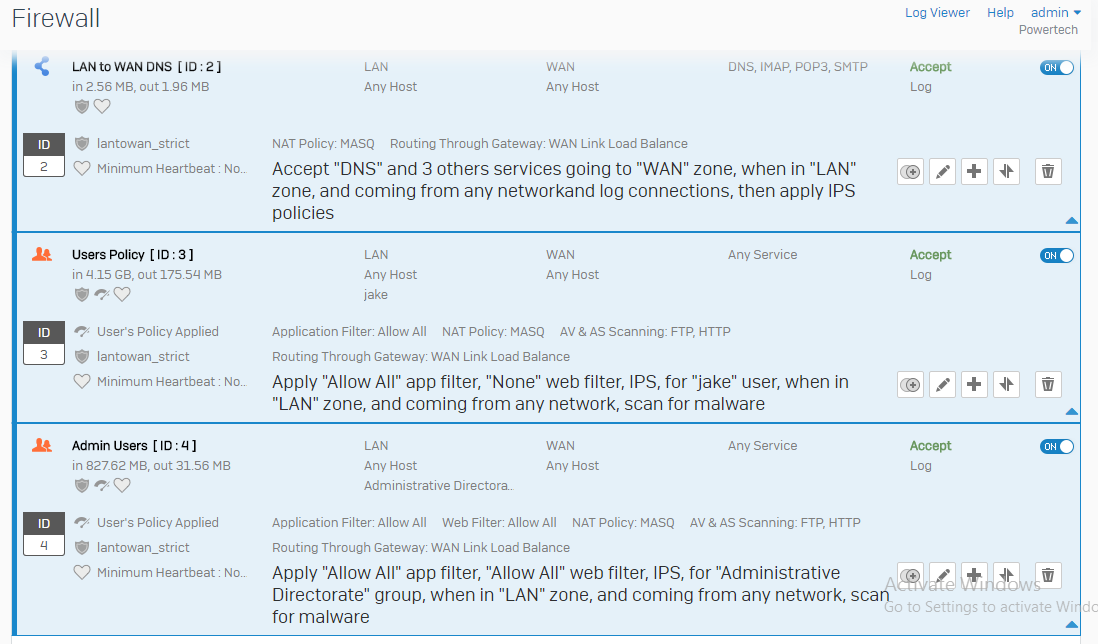Edit the LAN to WAN DNS rule
Image resolution: width=1098 pixels, height=644 pixels.
tap(943, 172)
